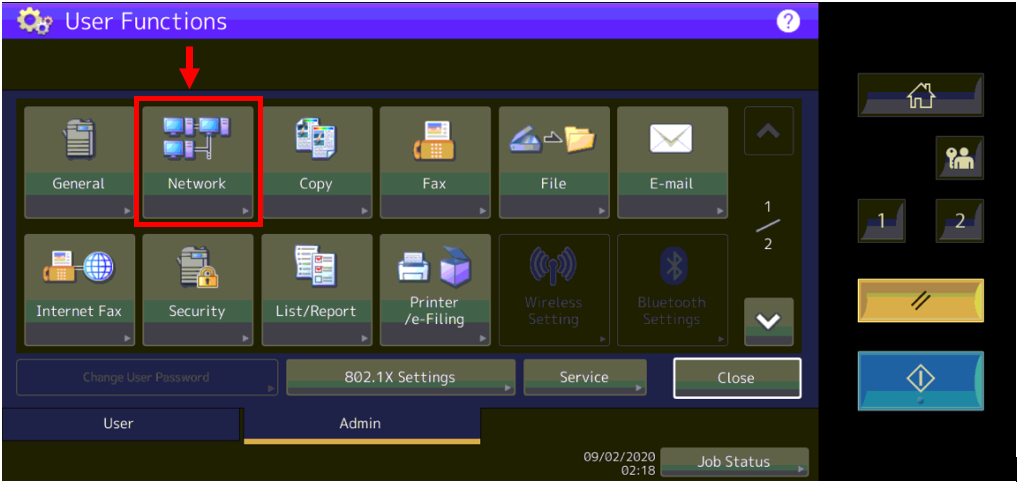Open Internet Fax settings
This screenshot has height=483, width=1018.
pyautogui.click(x=78, y=289)
